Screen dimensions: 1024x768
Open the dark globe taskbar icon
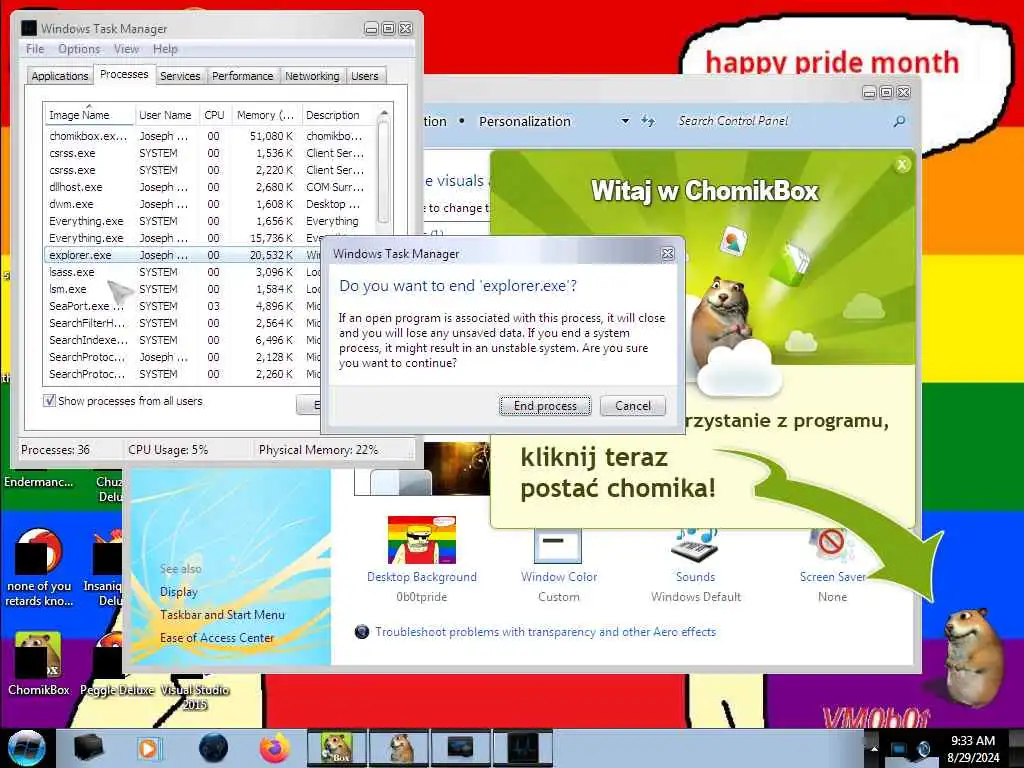(213, 748)
